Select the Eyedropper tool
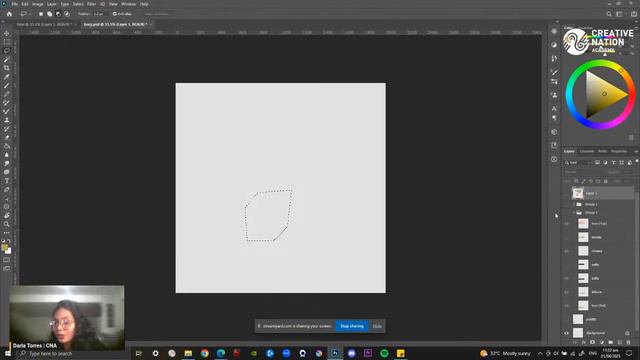The image size is (640, 360). [x=7, y=77]
